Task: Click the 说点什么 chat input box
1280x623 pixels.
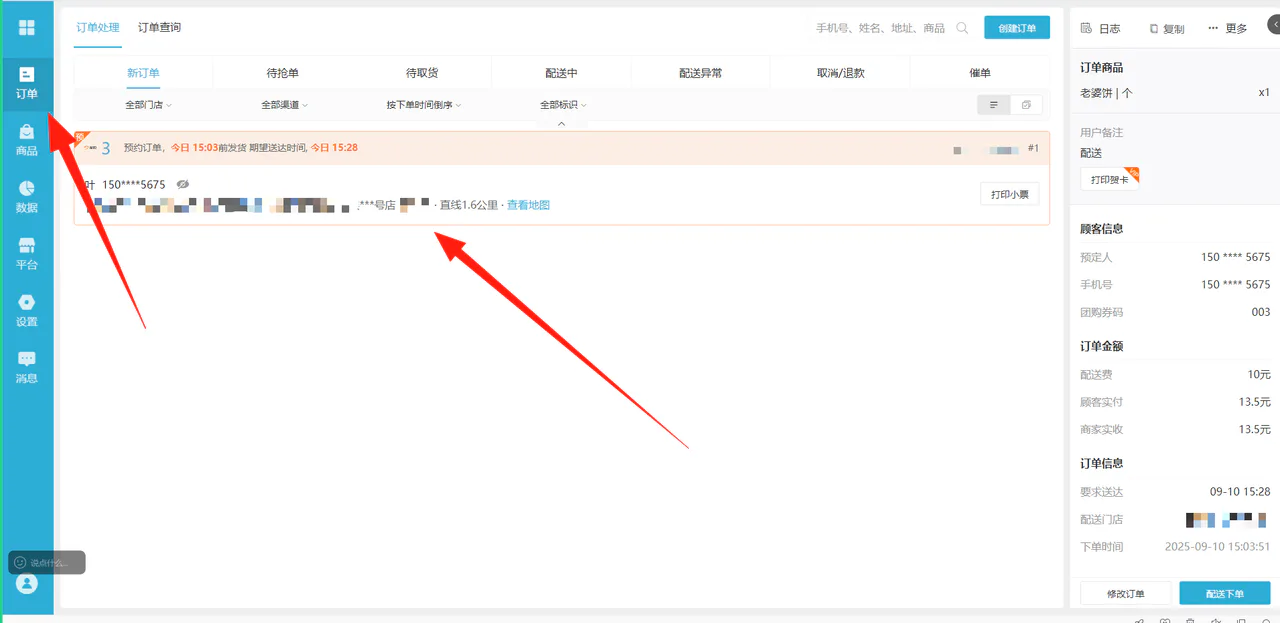Action: tap(47, 563)
